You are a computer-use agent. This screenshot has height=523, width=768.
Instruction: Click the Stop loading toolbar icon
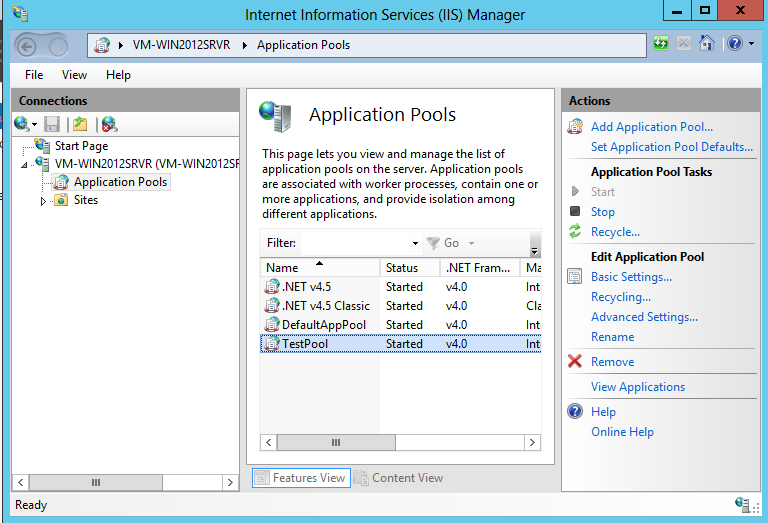click(x=683, y=44)
